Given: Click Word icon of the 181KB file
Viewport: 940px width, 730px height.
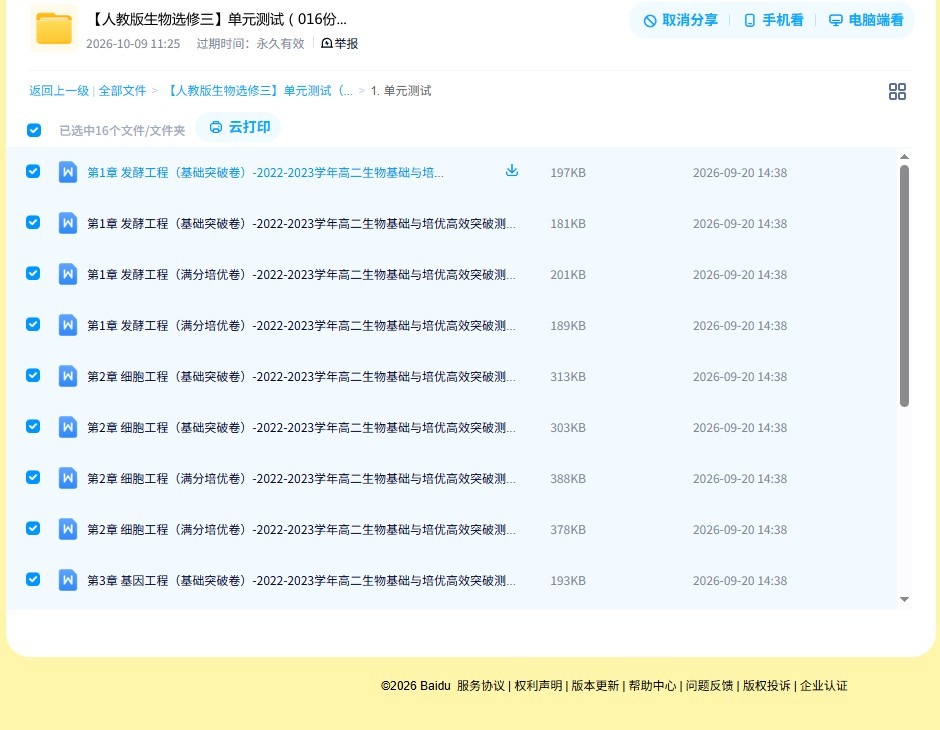Looking at the screenshot, I should (68, 224).
